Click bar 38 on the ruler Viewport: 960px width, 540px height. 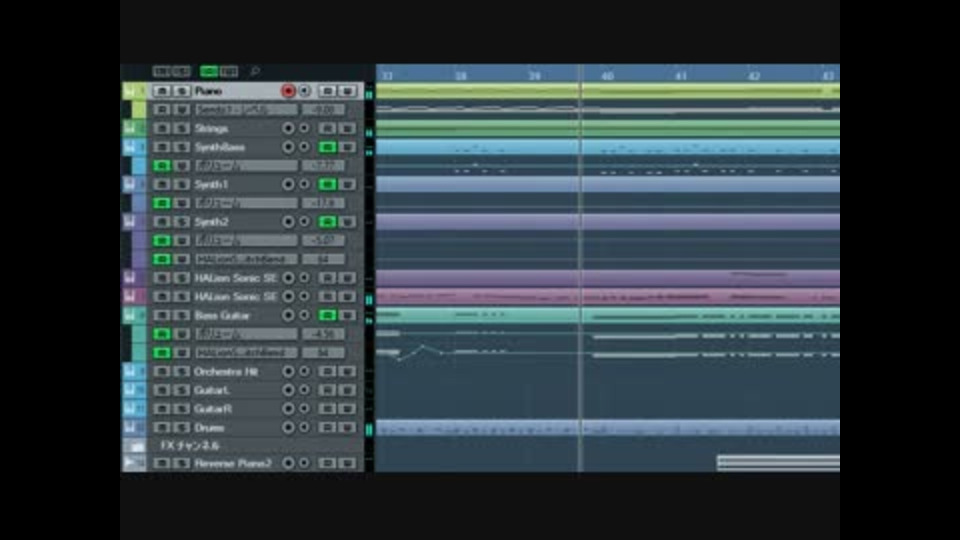point(460,76)
